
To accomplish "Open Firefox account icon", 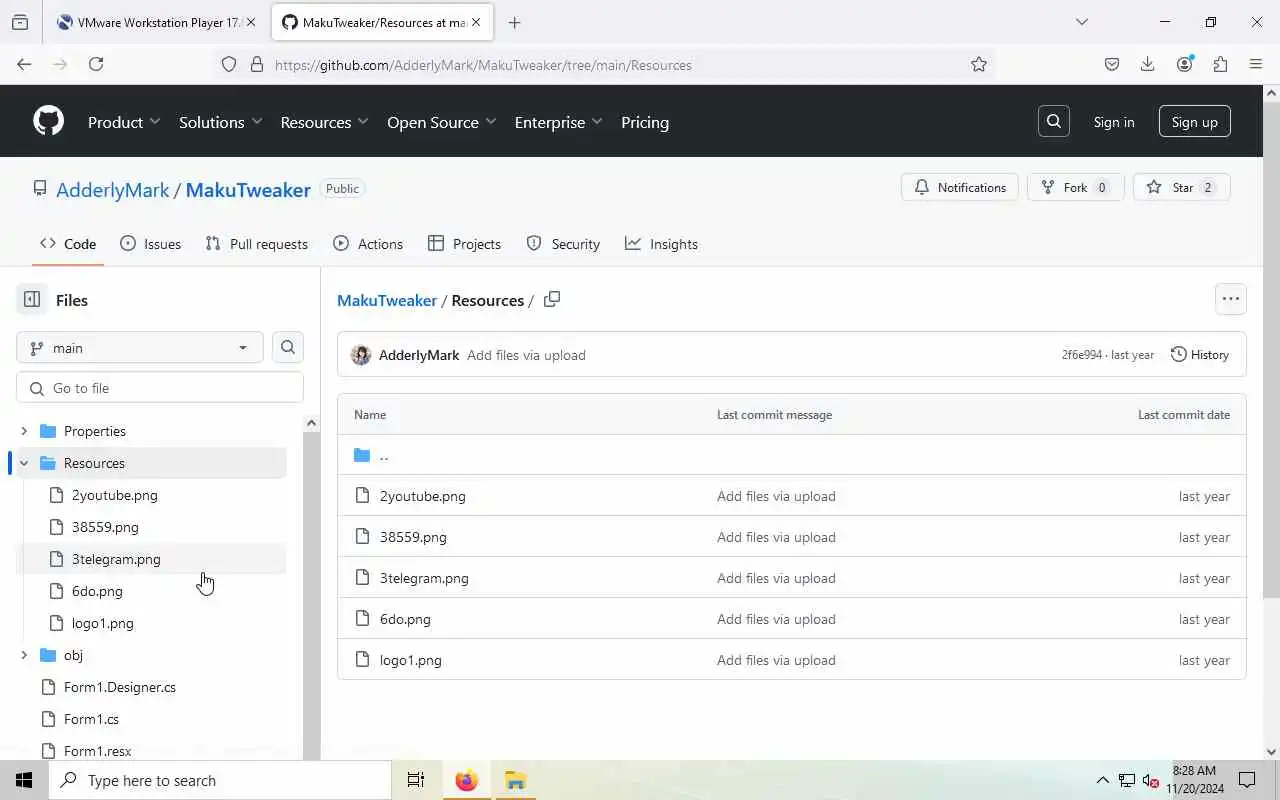I will pyautogui.click(x=1185, y=64).
